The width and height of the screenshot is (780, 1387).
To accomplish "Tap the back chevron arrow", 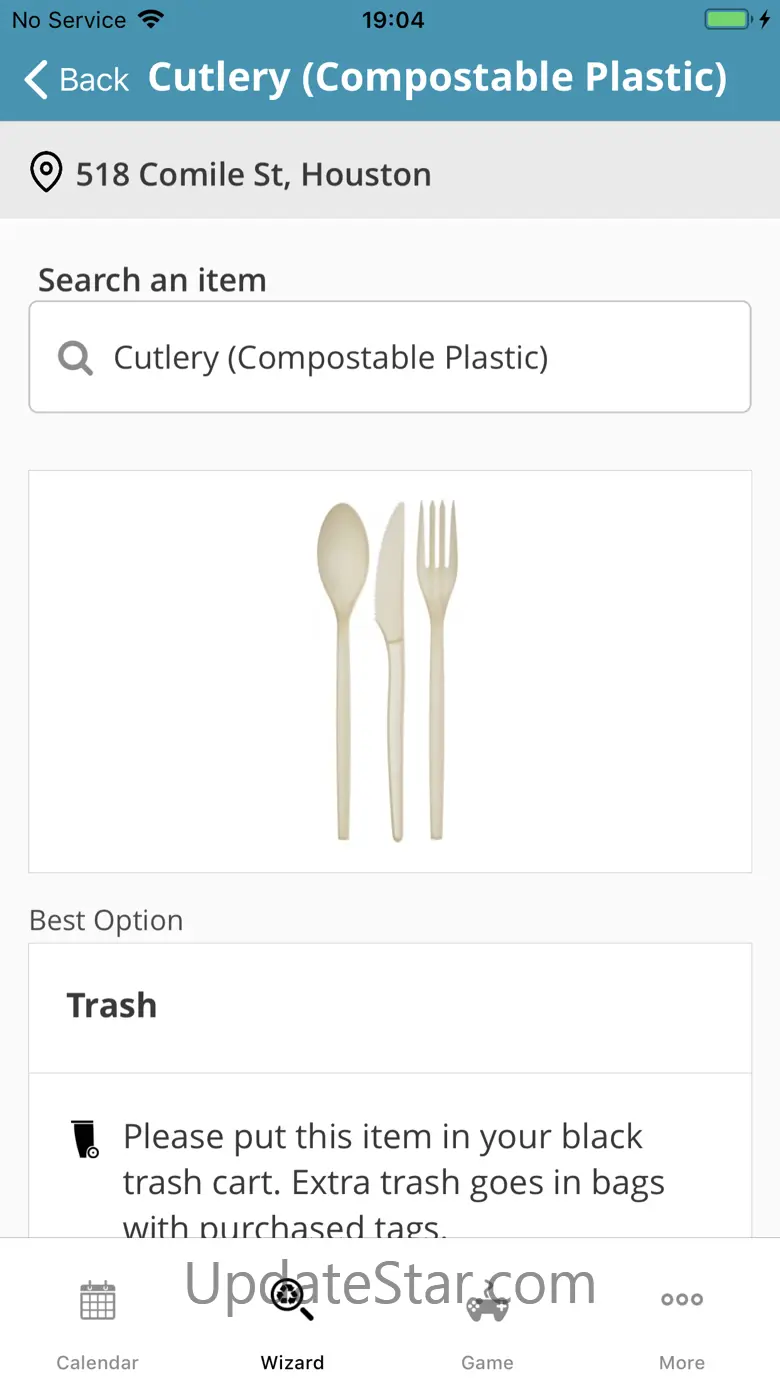I will 35,79.
